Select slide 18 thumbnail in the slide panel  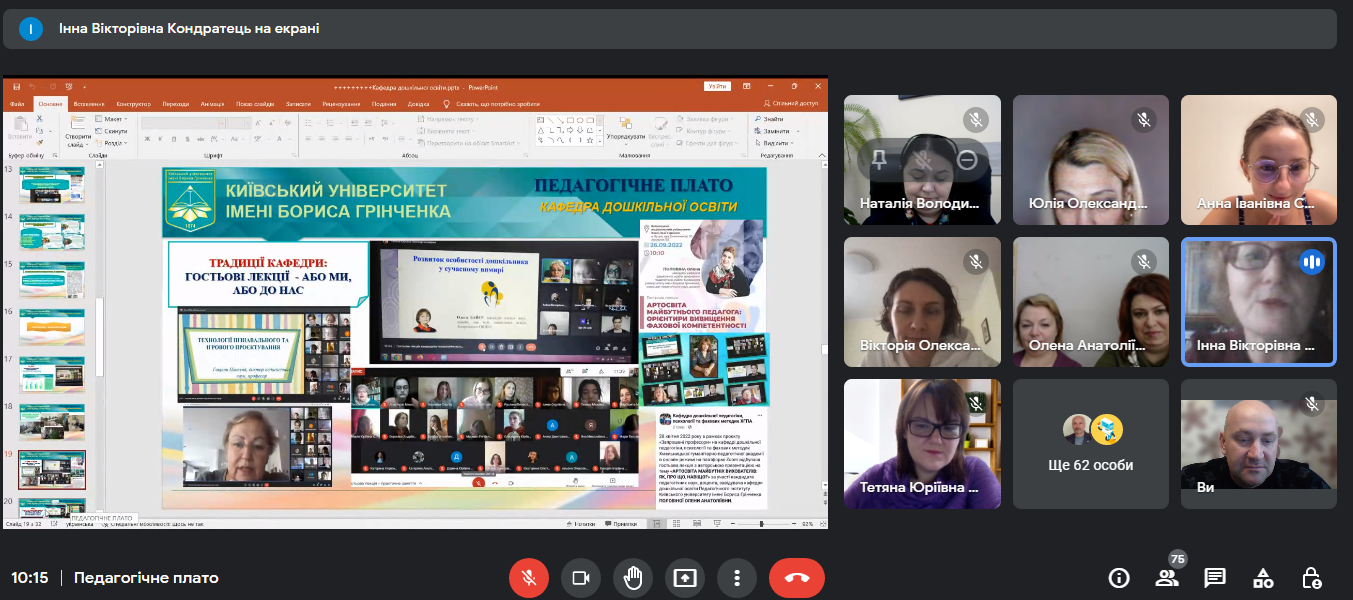[52, 419]
